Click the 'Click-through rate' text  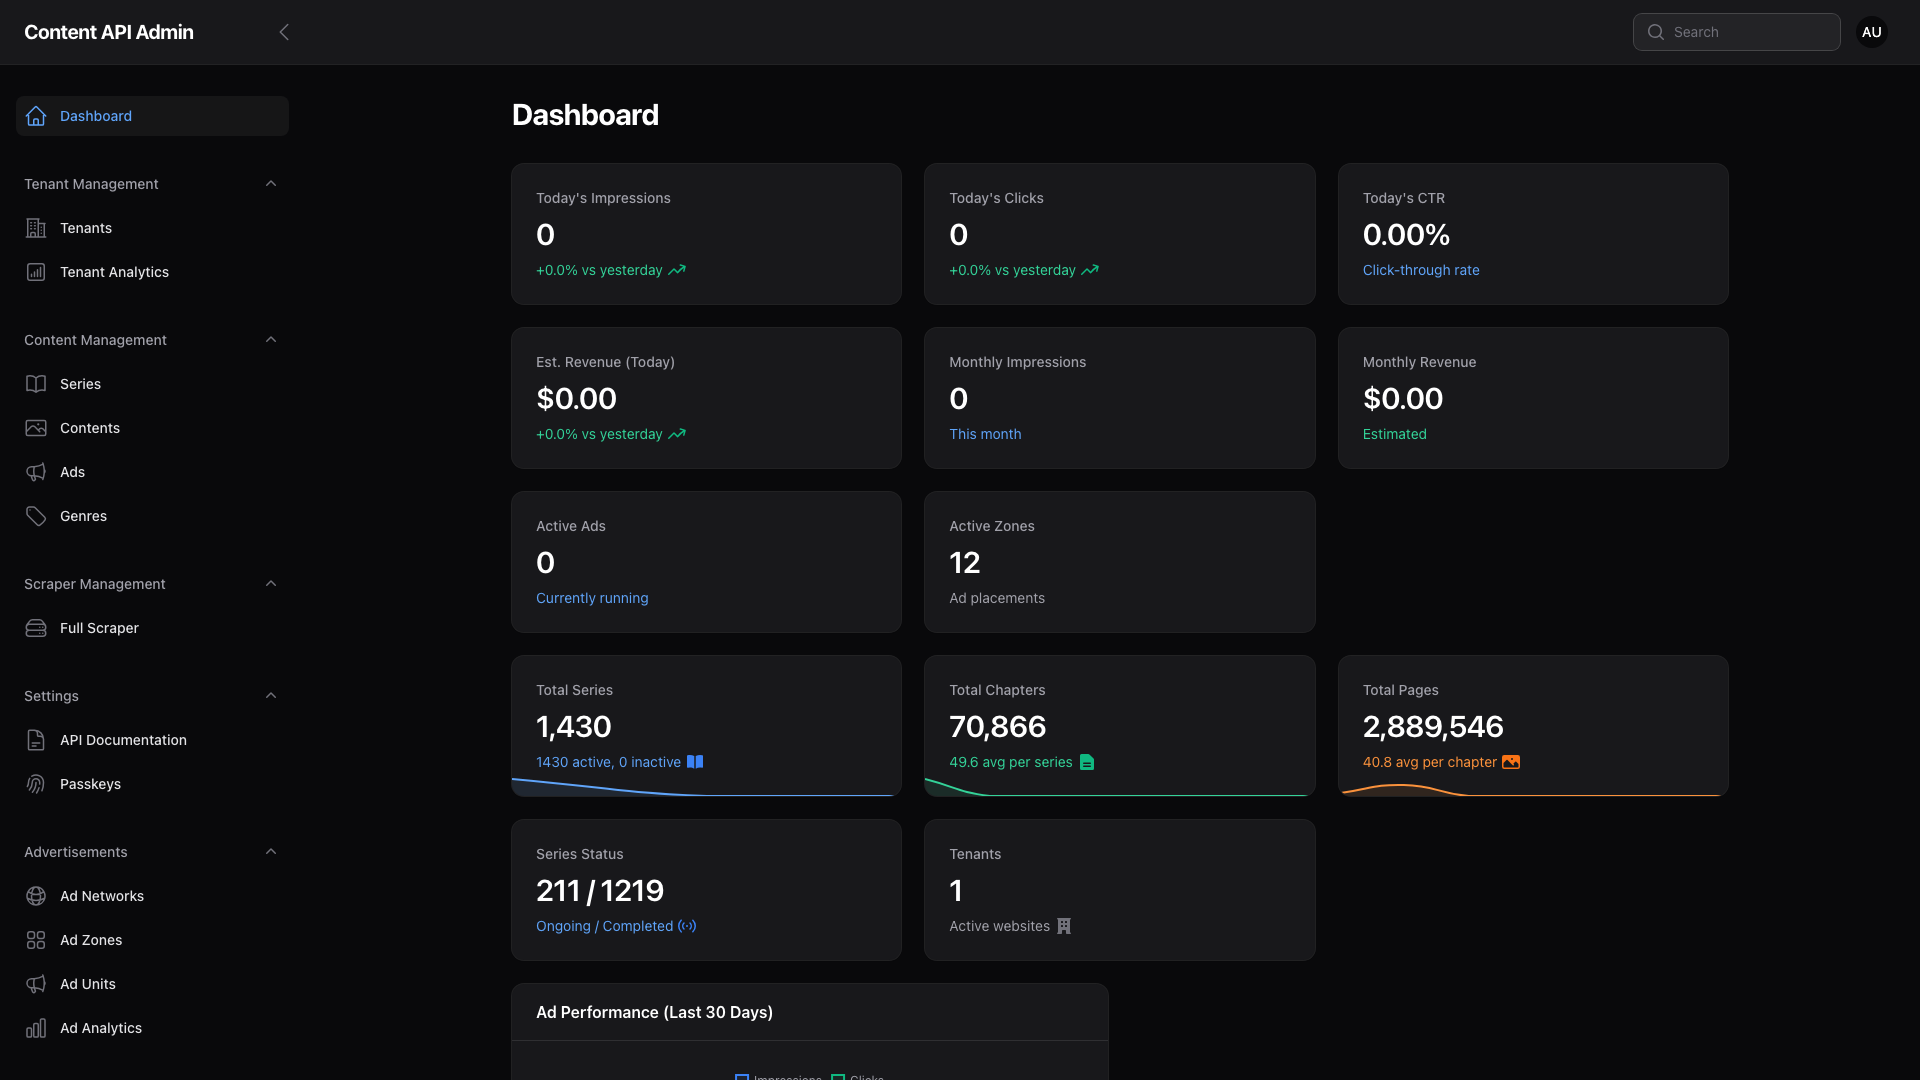click(1421, 270)
